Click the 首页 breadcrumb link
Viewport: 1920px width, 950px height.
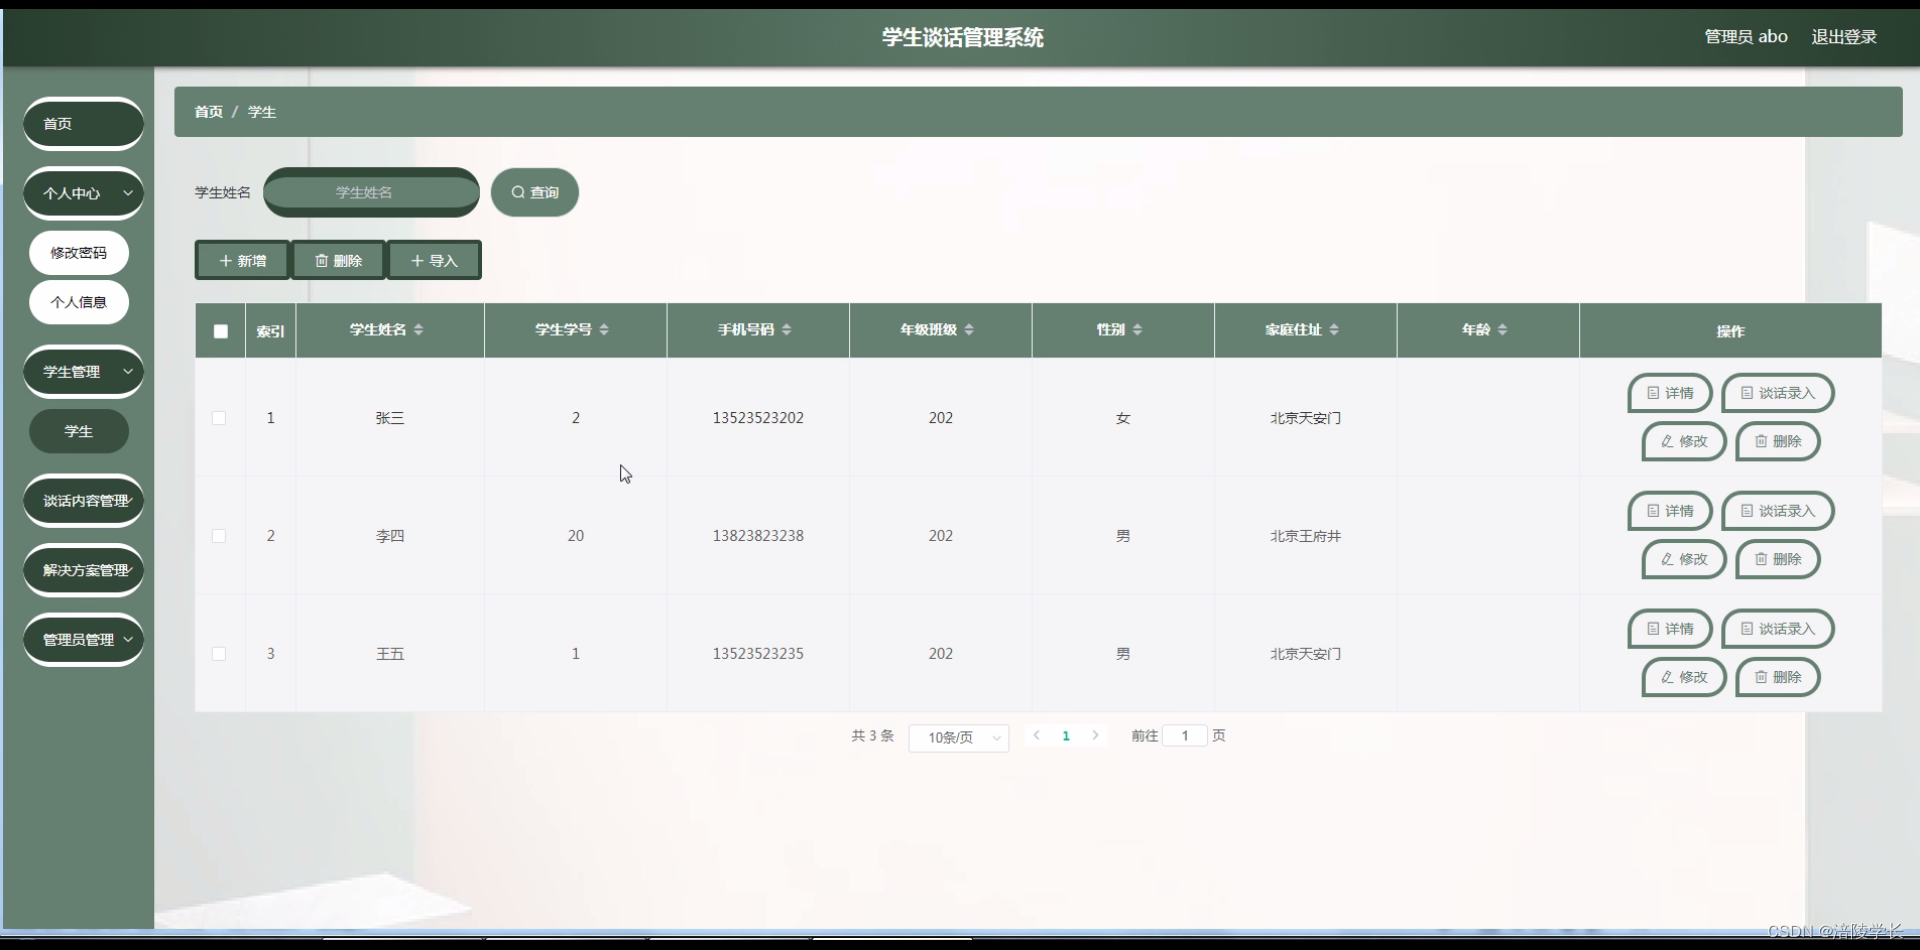click(208, 111)
